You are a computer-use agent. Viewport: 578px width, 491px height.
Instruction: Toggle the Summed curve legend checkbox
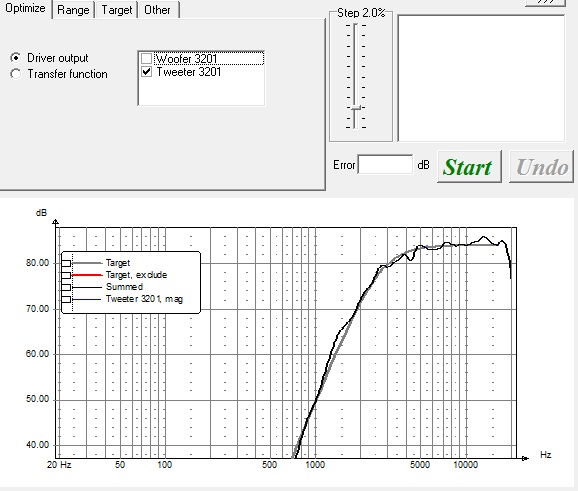point(66,287)
